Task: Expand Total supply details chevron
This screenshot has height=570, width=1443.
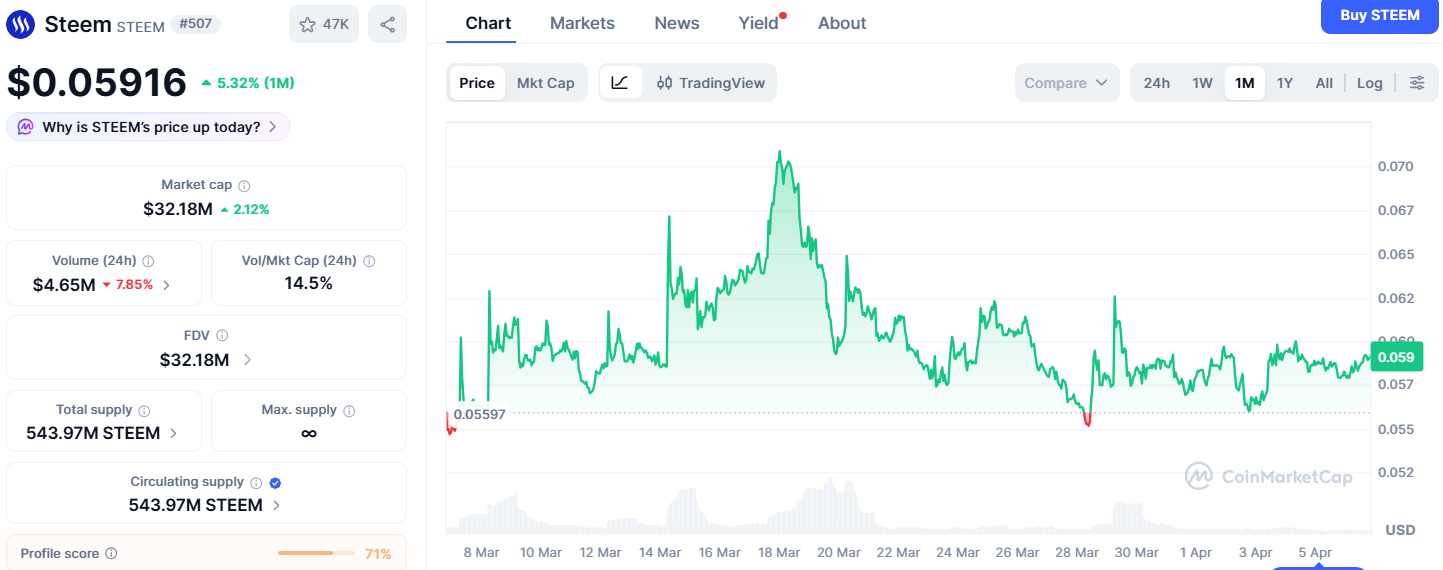Action: 174,433
